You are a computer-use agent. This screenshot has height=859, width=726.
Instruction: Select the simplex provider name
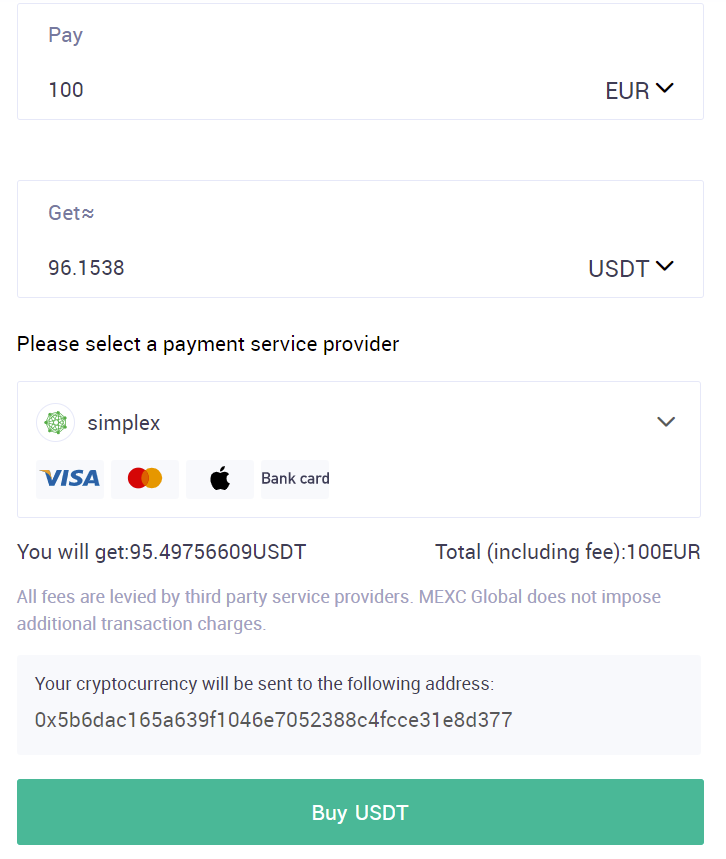click(x=124, y=423)
